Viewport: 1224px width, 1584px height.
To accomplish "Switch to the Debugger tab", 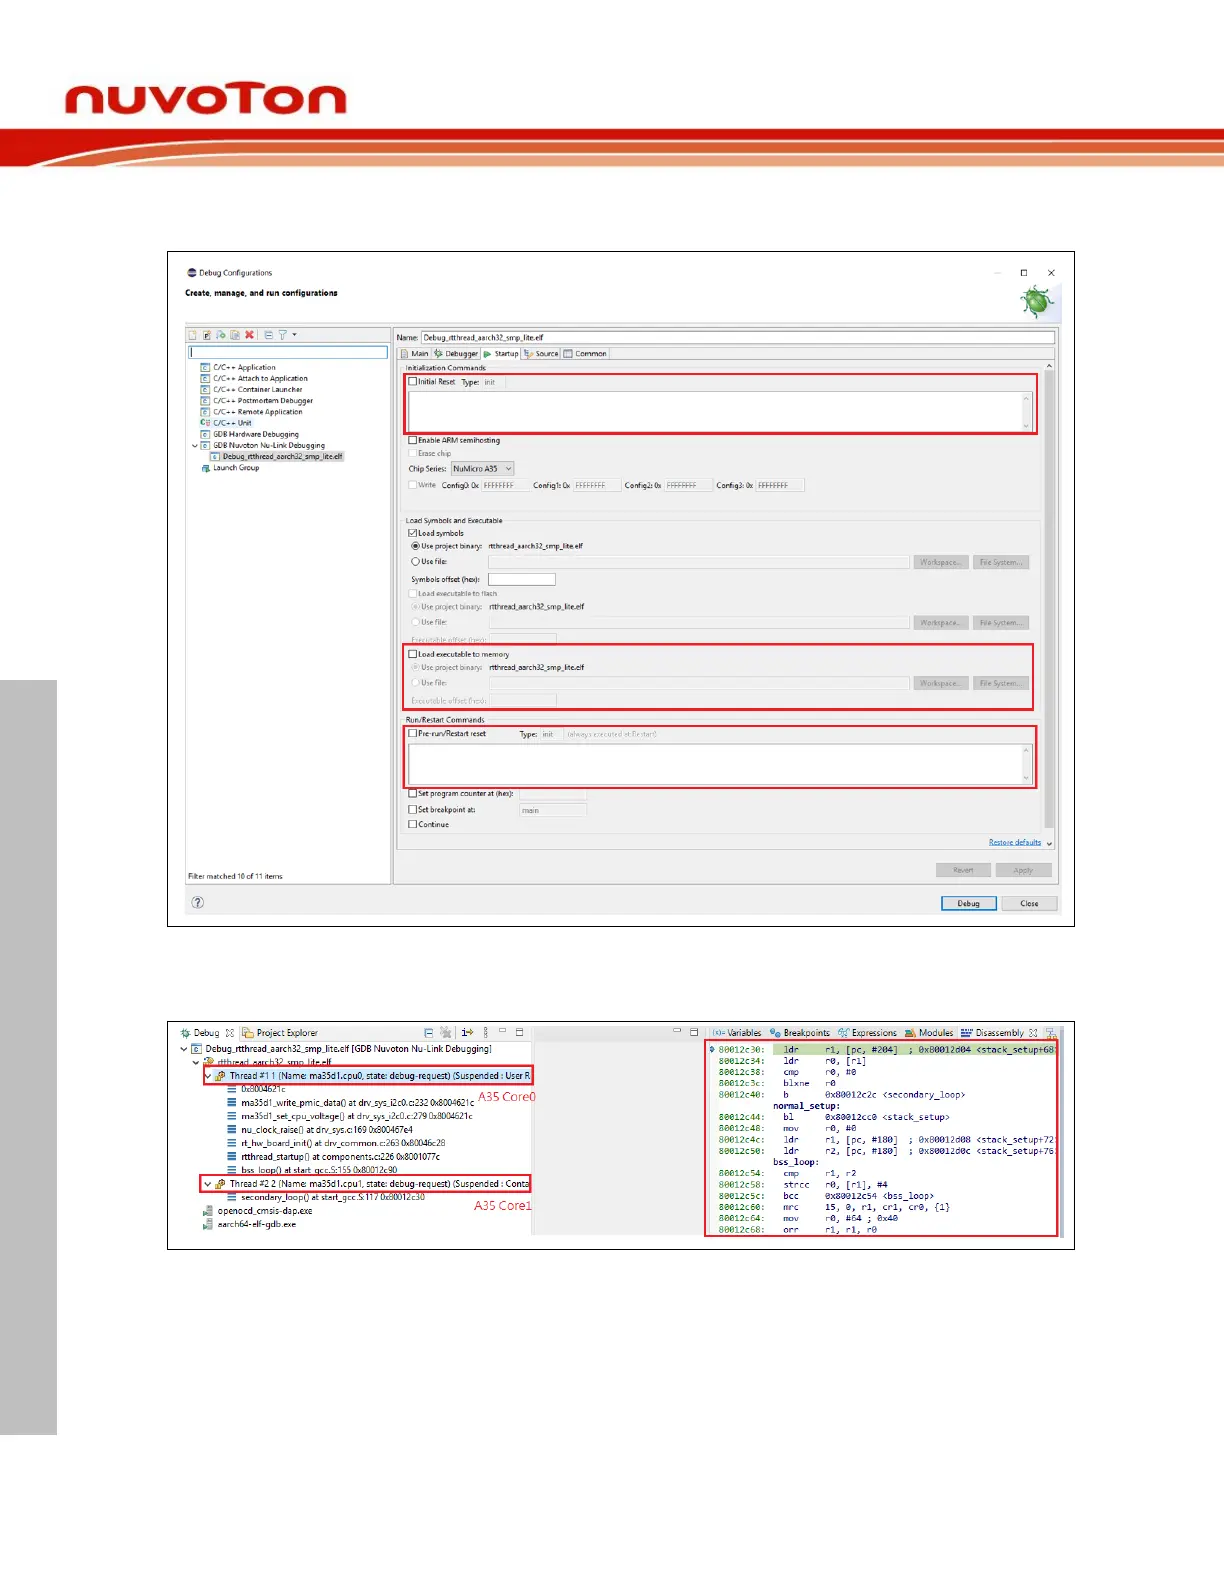I will click(456, 353).
